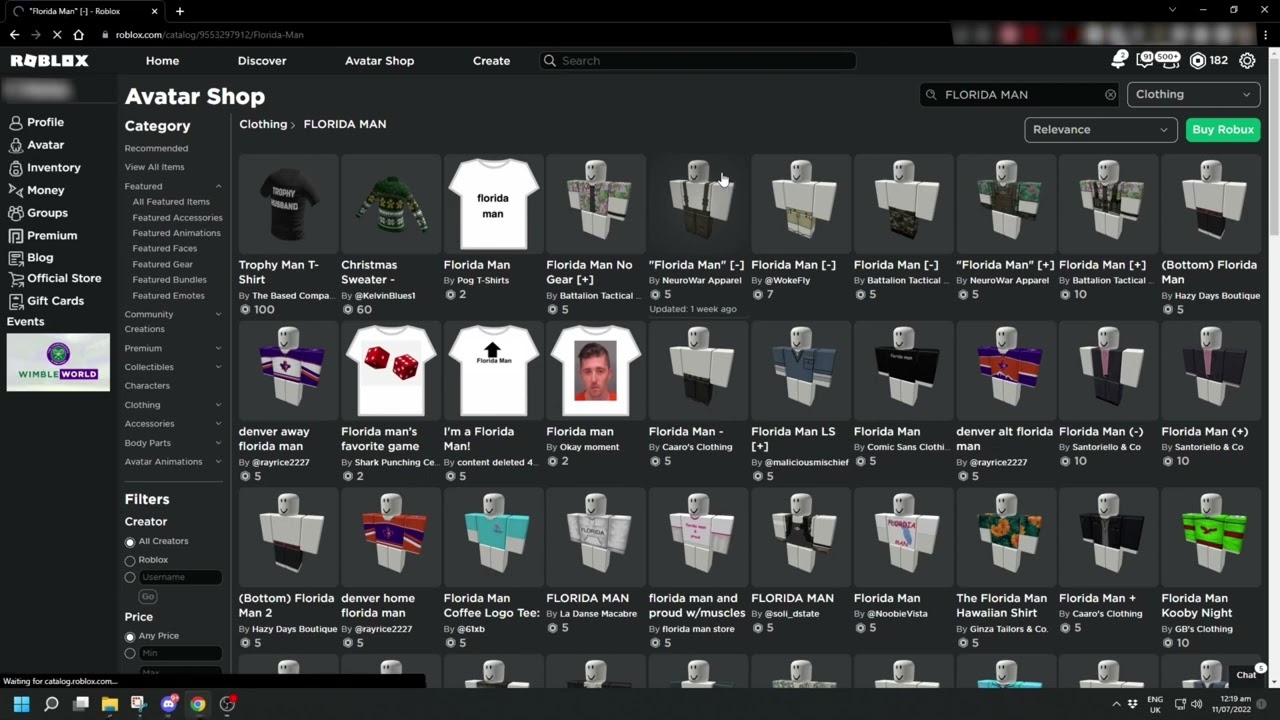This screenshot has width=1280, height=720.
Task: Open Characters category link
Action: pyautogui.click(x=147, y=386)
